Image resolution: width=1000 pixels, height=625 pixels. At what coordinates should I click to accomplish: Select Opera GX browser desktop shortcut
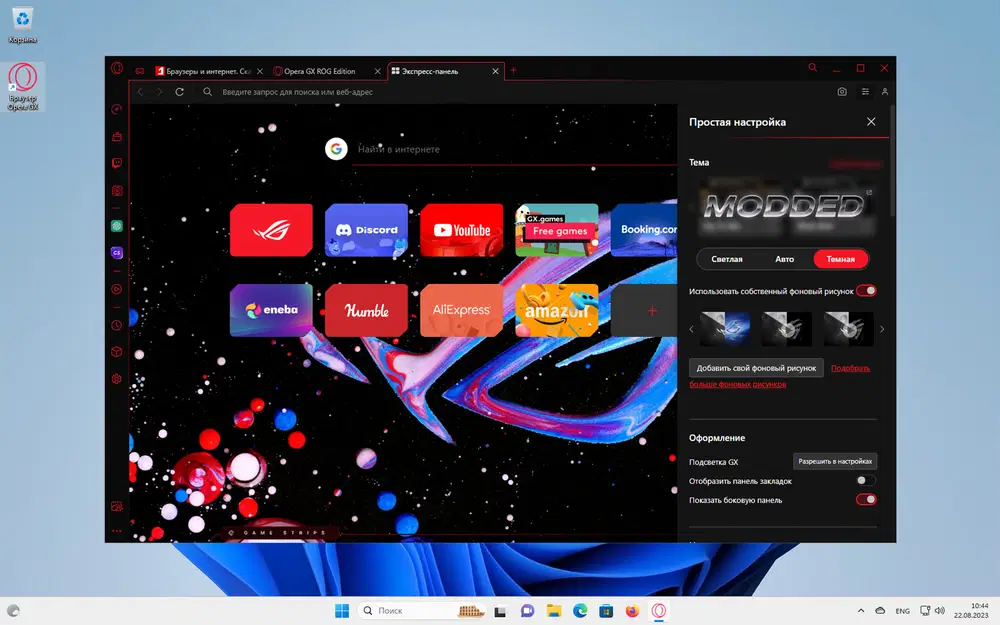23,87
